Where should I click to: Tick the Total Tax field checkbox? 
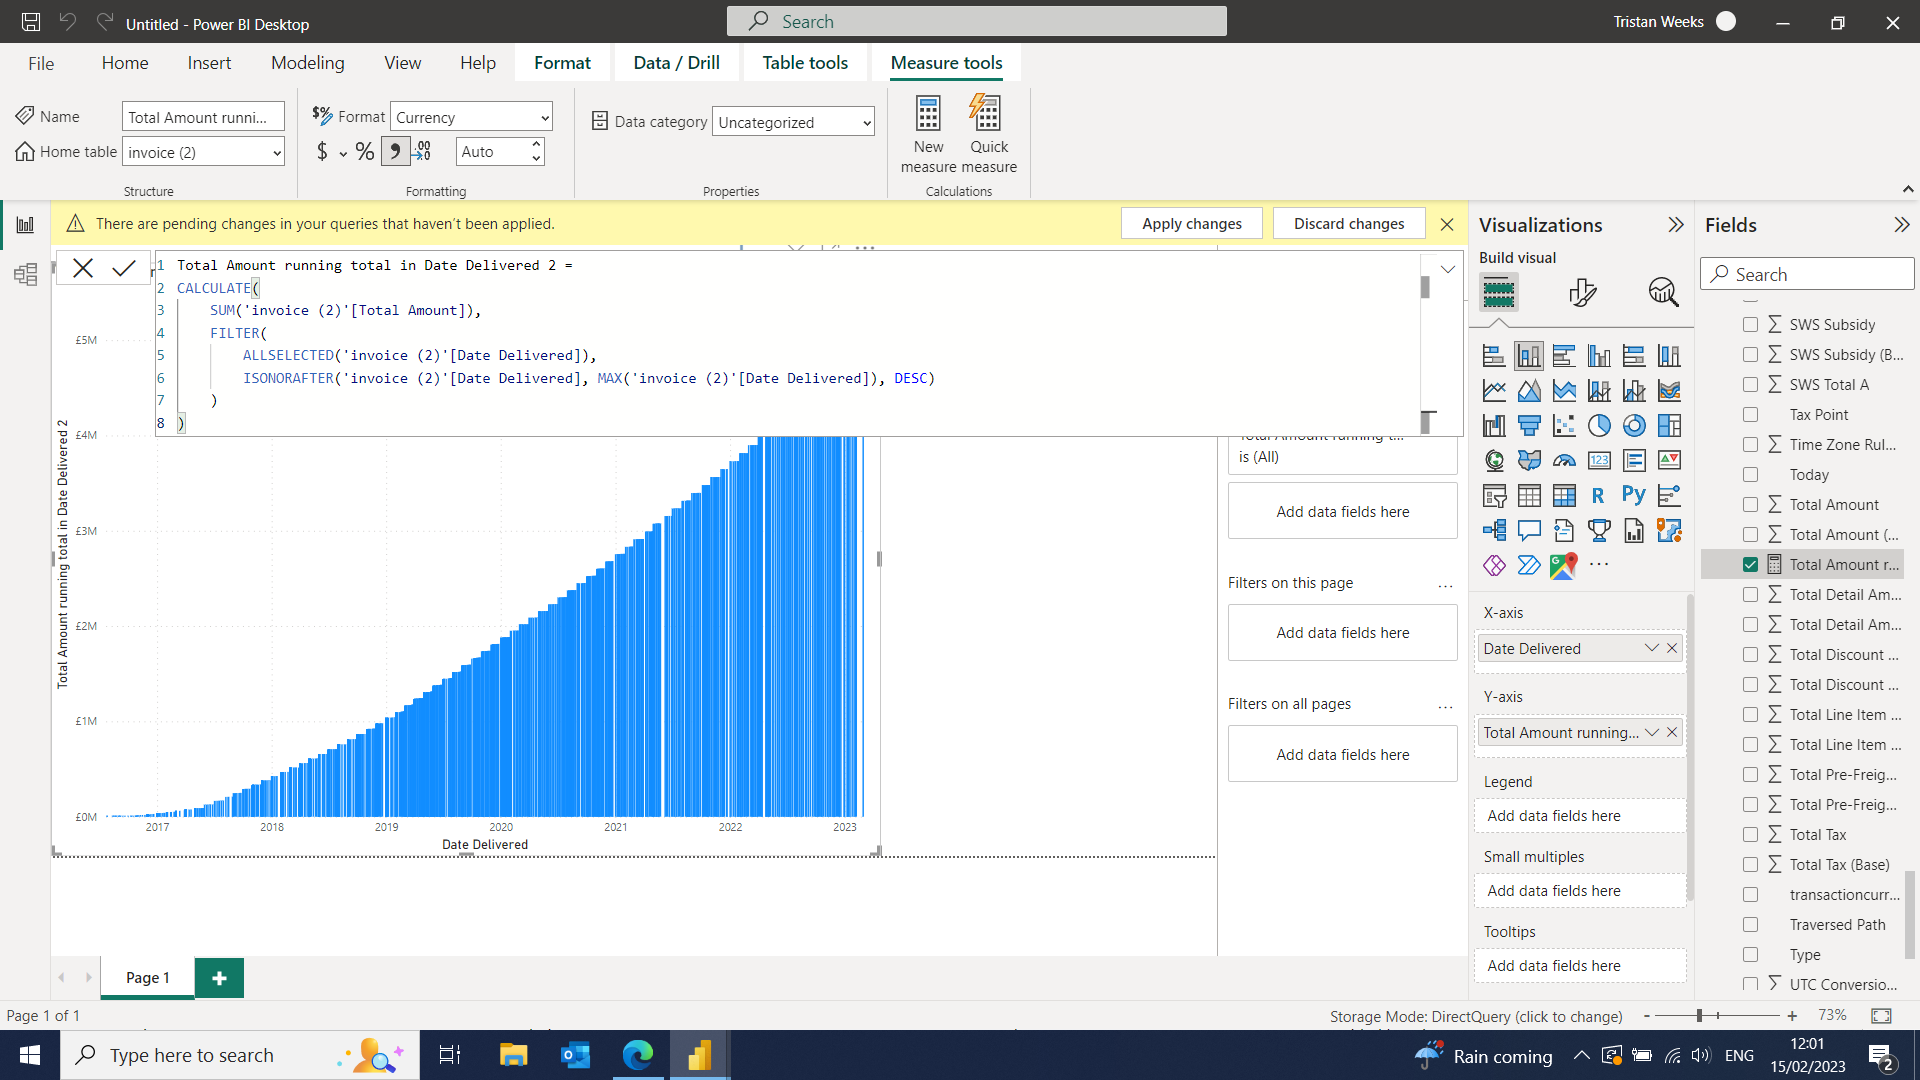tap(1750, 835)
